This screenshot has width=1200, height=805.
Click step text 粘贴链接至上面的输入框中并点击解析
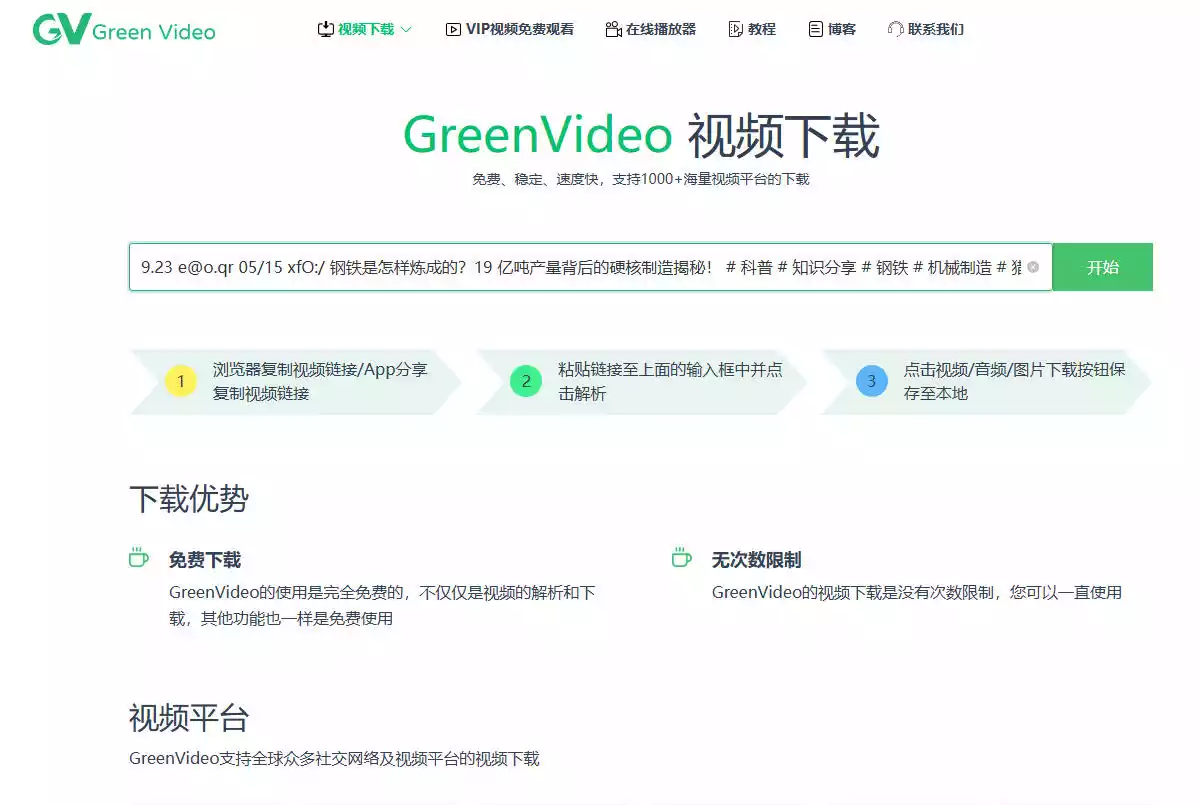pyautogui.click(x=670, y=381)
